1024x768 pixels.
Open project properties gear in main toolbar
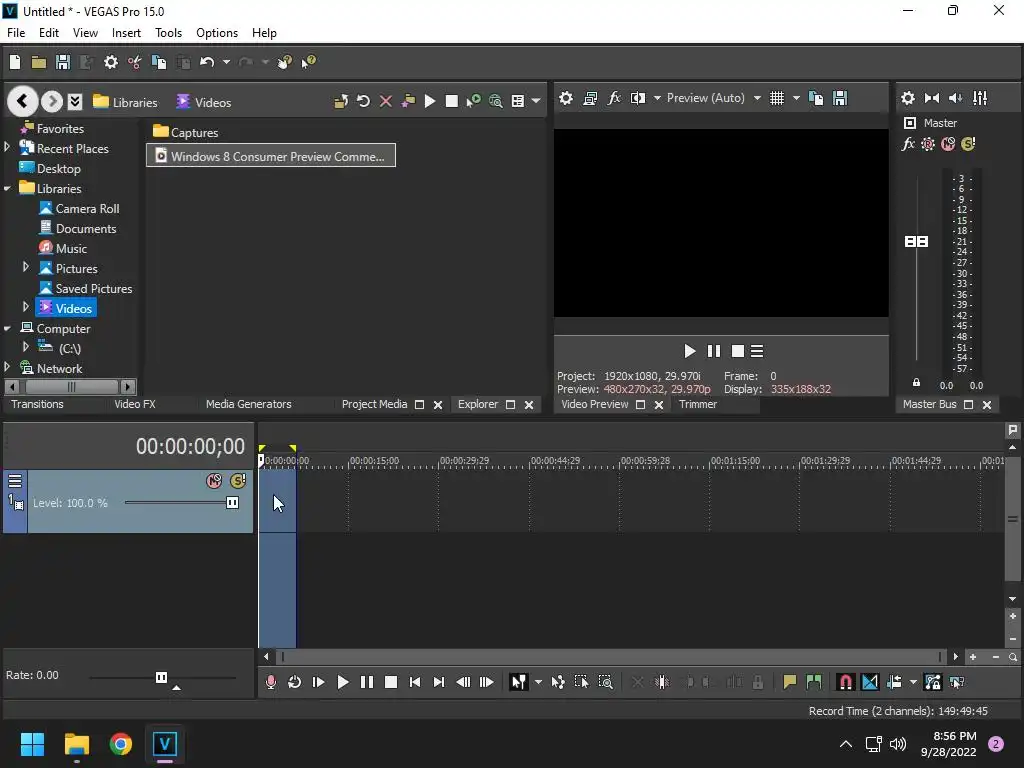[111, 62]
